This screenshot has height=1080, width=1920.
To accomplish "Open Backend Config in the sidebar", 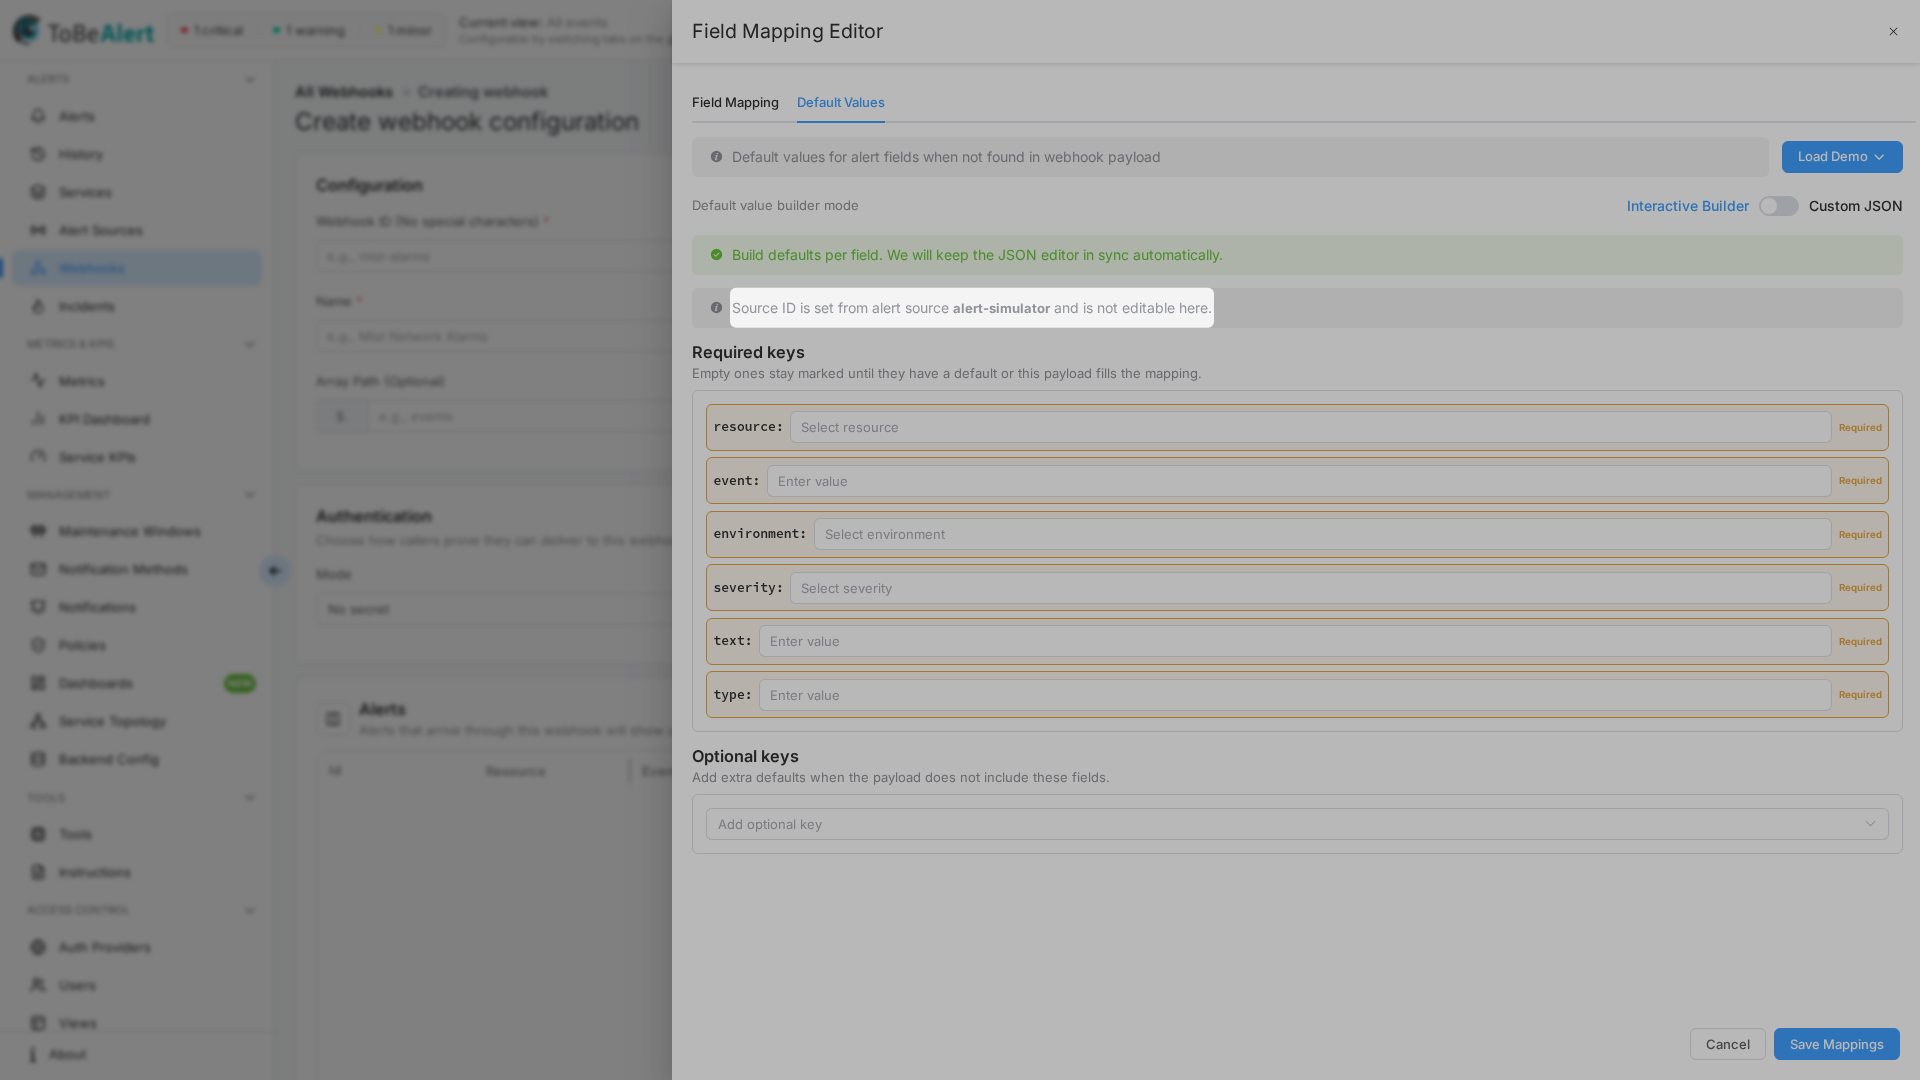I will 137,759.
